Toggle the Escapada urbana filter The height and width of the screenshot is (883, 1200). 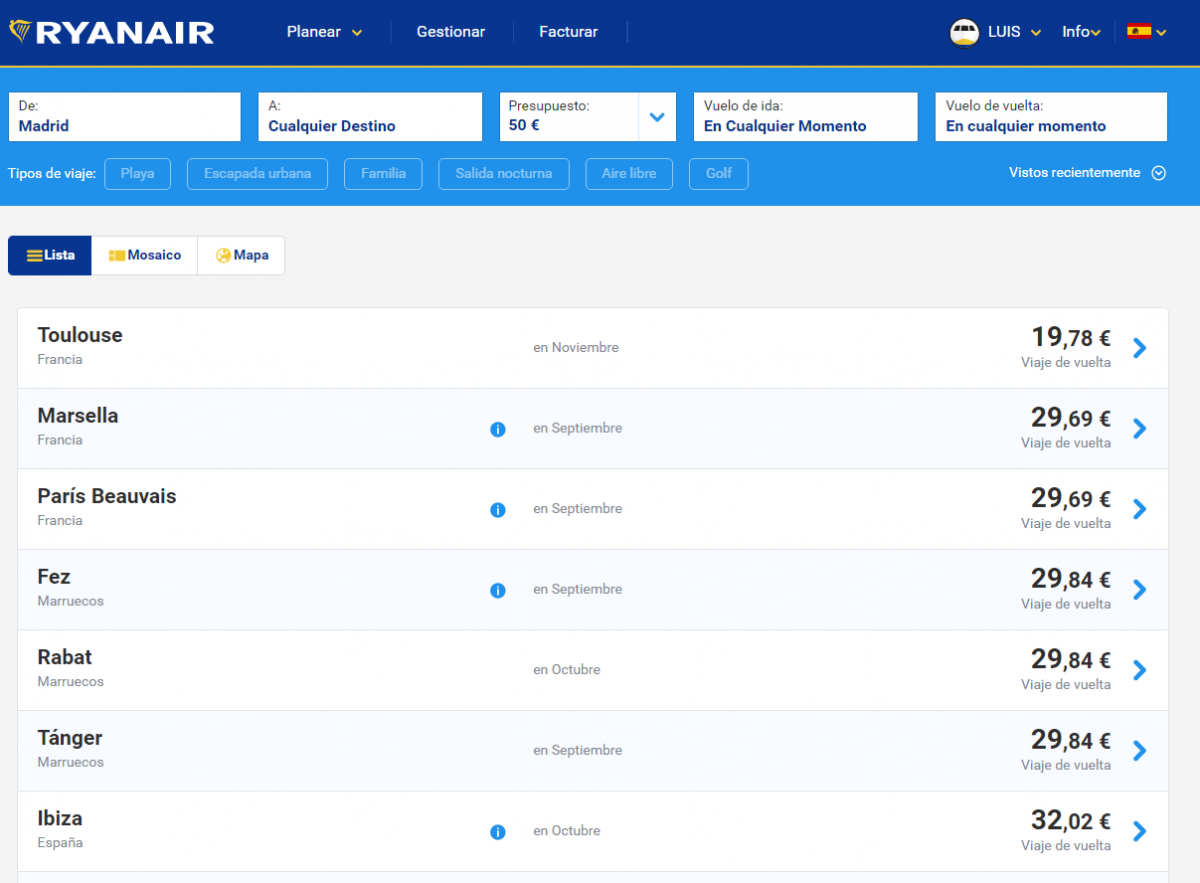[x=257, y=174]
